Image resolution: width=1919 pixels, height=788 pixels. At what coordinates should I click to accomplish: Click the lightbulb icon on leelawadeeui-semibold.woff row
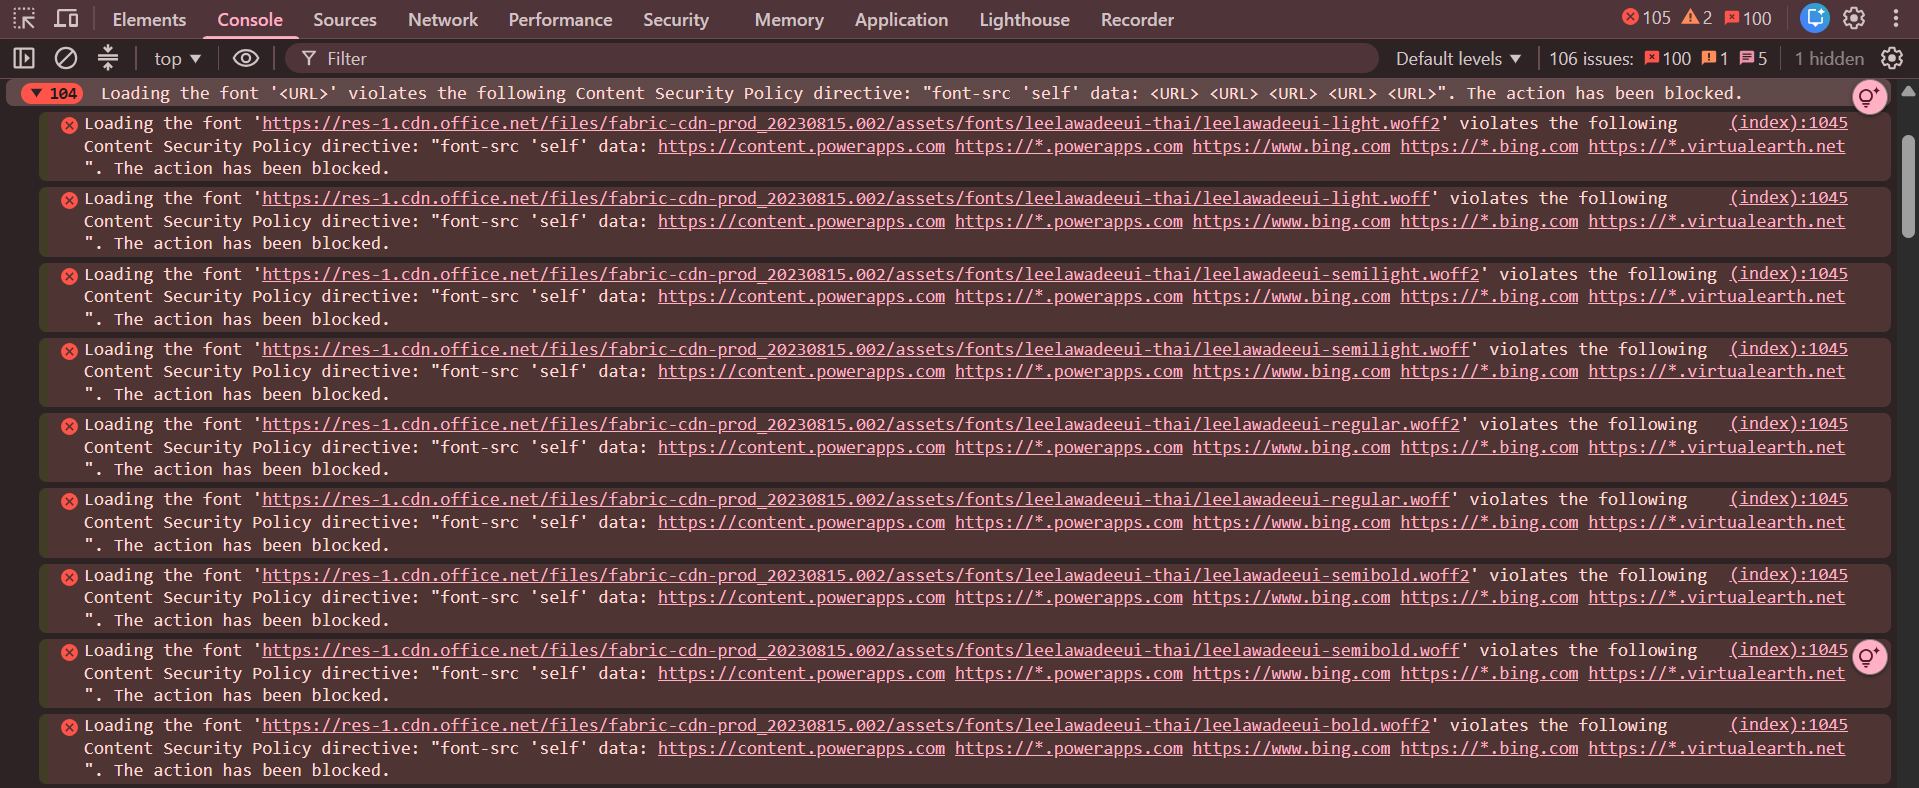click(1869, 657)
